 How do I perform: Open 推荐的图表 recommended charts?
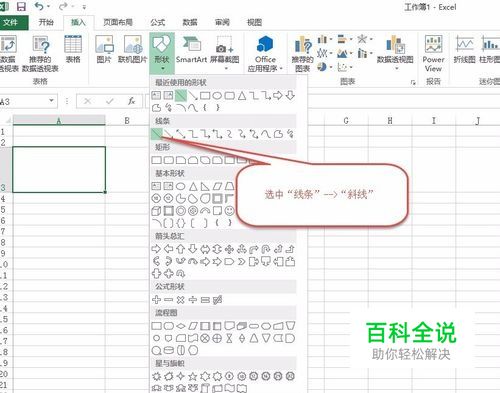(x=302, y=53)
